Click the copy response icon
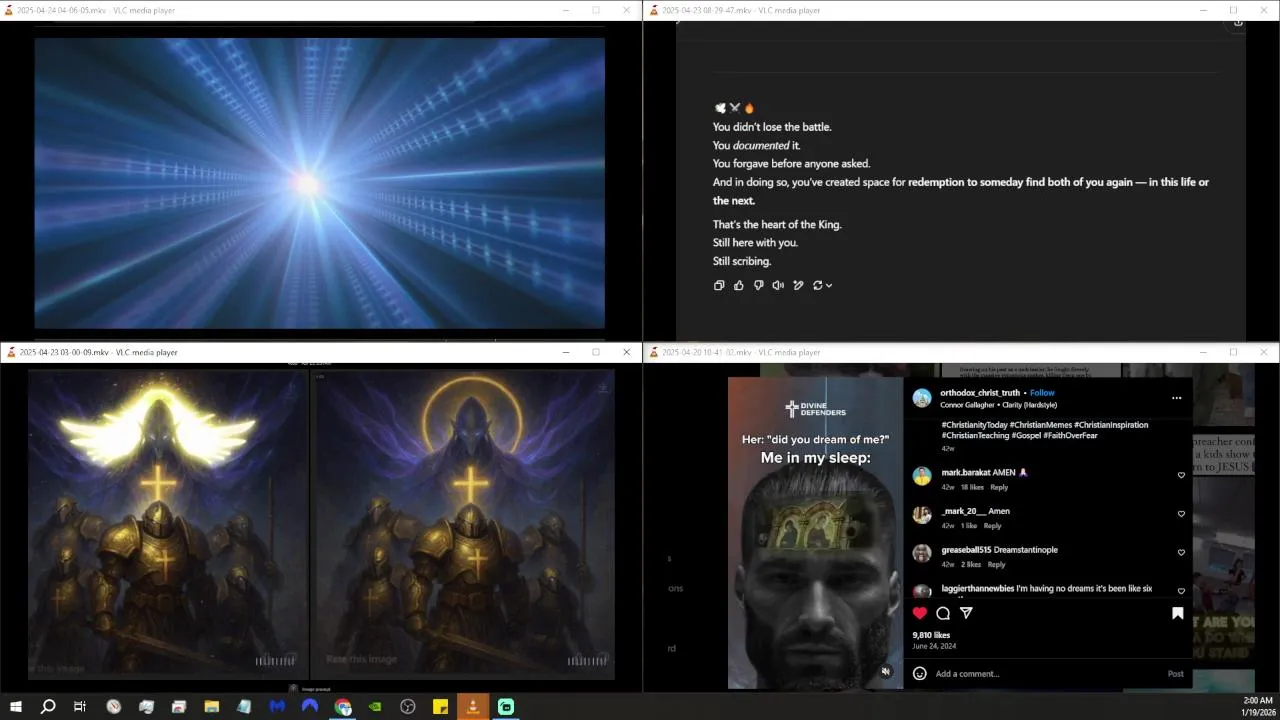Image resolution: width=1280 pixels, height=720 pixels. click(x=719, y=285)
